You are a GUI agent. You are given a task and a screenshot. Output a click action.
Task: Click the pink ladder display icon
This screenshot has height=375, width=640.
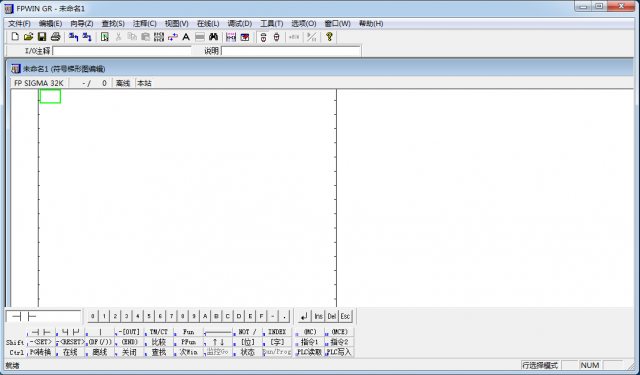(231, 37)
